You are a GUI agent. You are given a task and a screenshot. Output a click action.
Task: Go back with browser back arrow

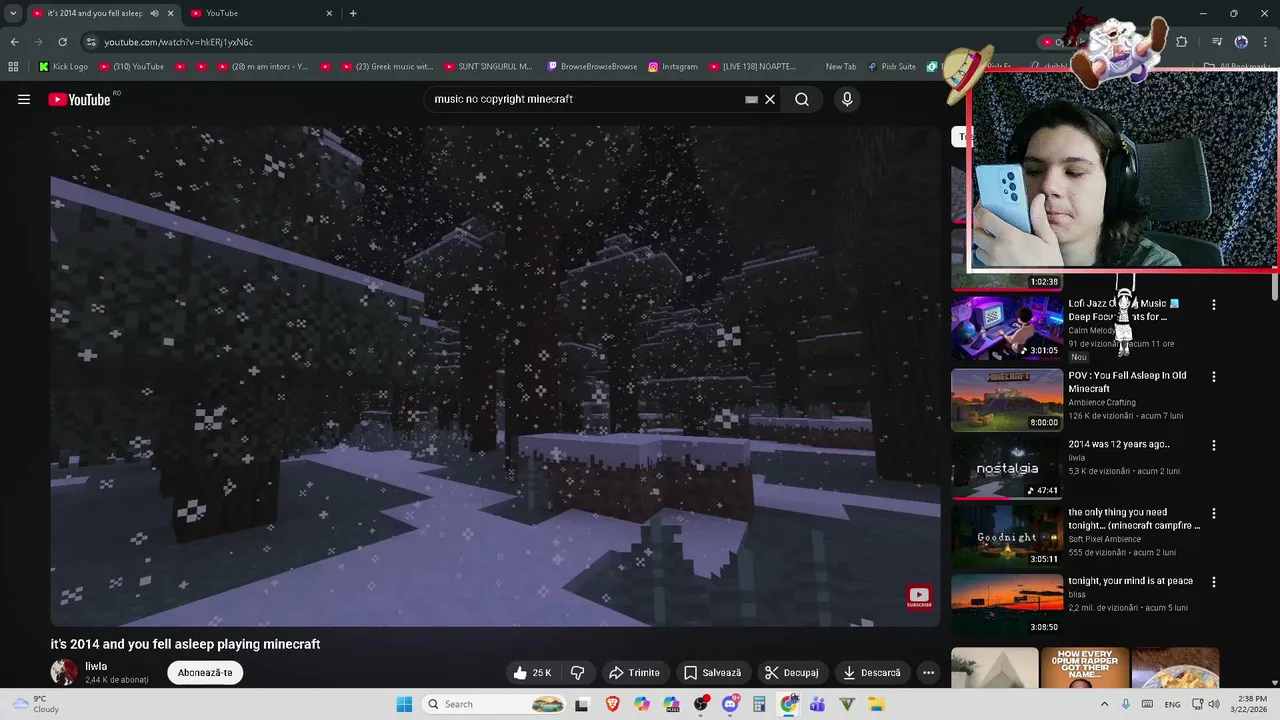(x=14, y=42)
